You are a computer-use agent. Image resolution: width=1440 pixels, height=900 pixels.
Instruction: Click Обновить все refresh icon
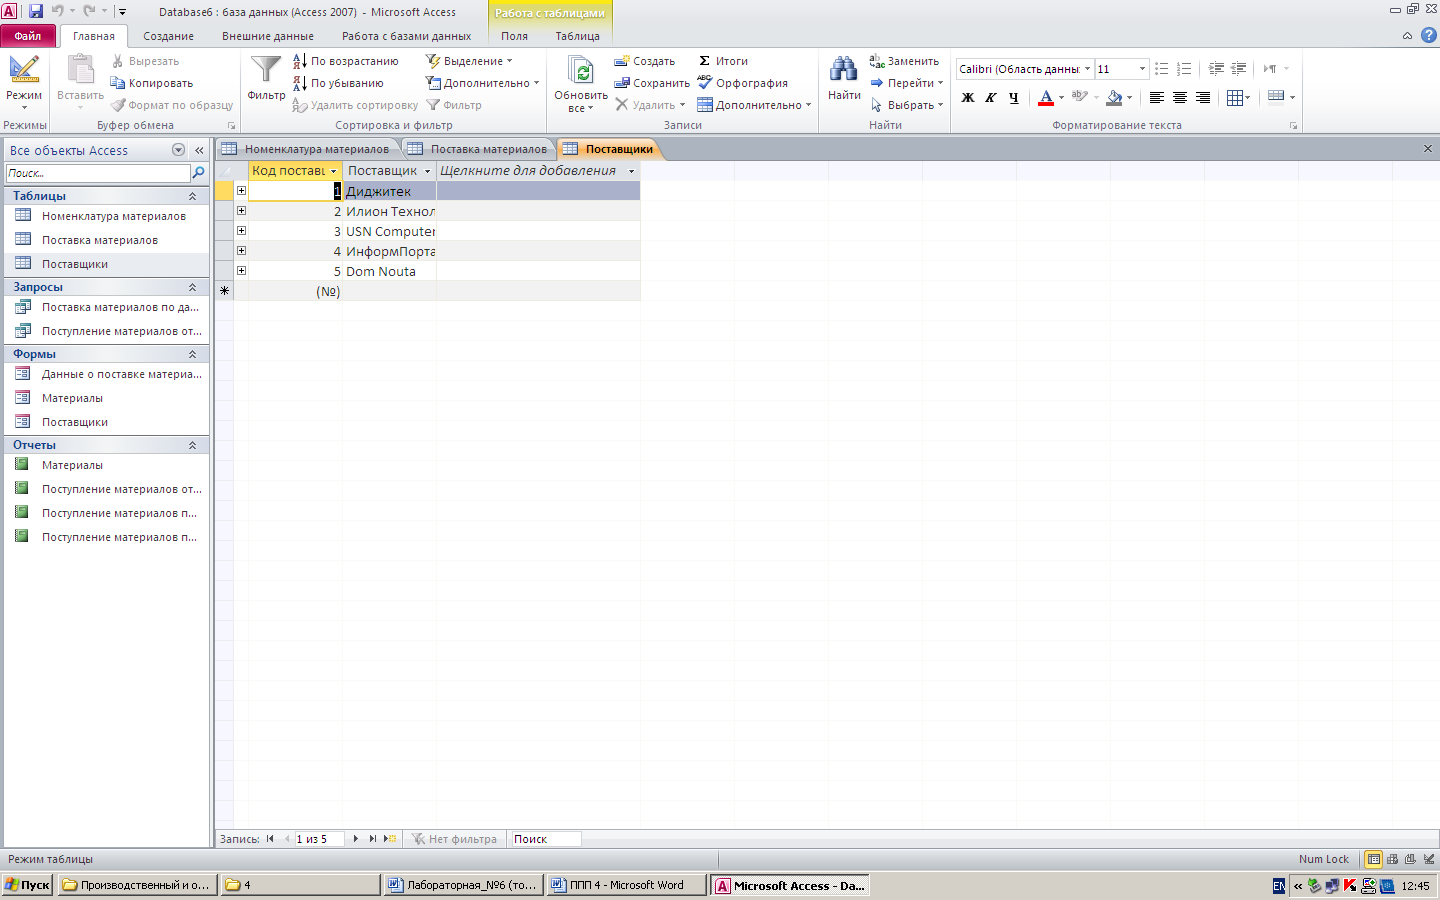point(581,70)
